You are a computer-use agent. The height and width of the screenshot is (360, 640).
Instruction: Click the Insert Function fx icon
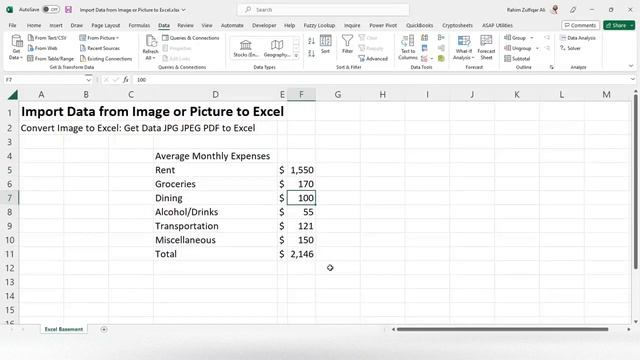126,80
